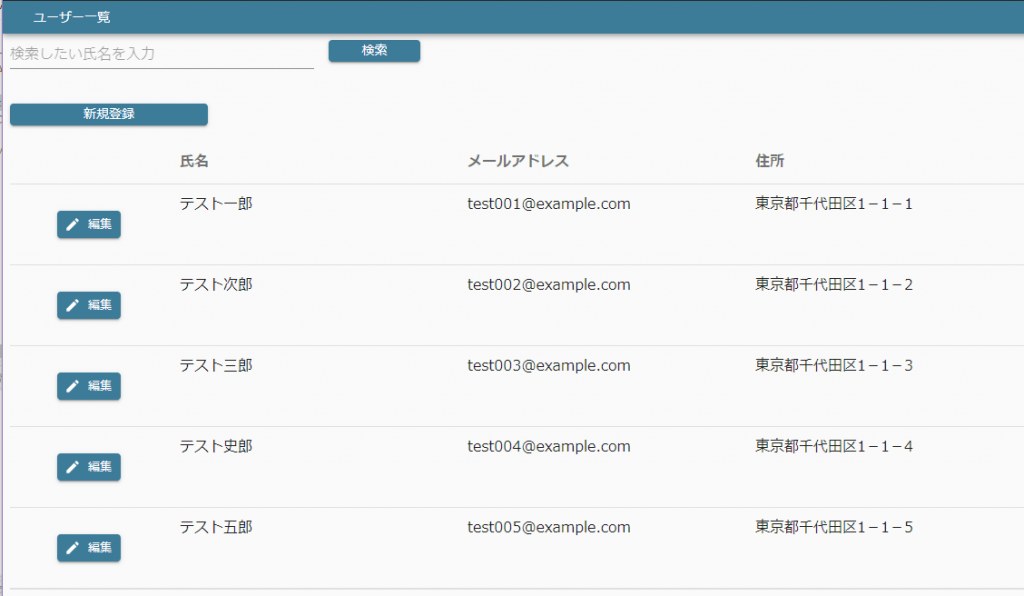The height and width of the screenshot is (596, 1024).
Task: Select address 東京都千代田区1－1－5
Action: point(834,527)
